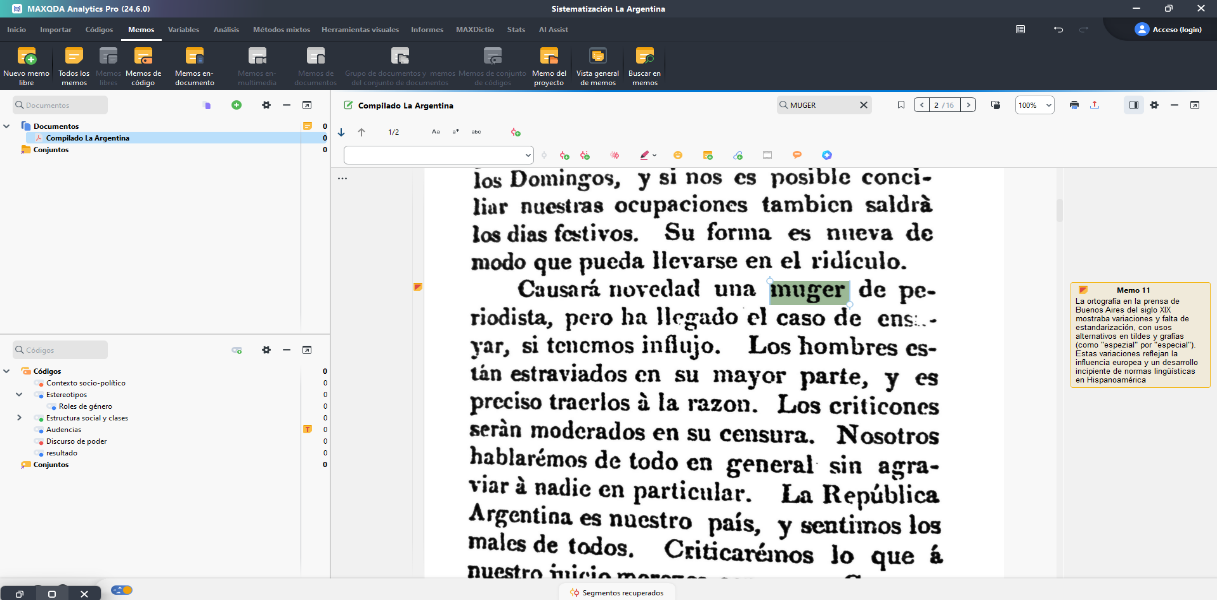1217x600 pixels.
Task: Select the Compilado La Argentina document in the tree
Action: pyautogui.click(x=87, y=138)
